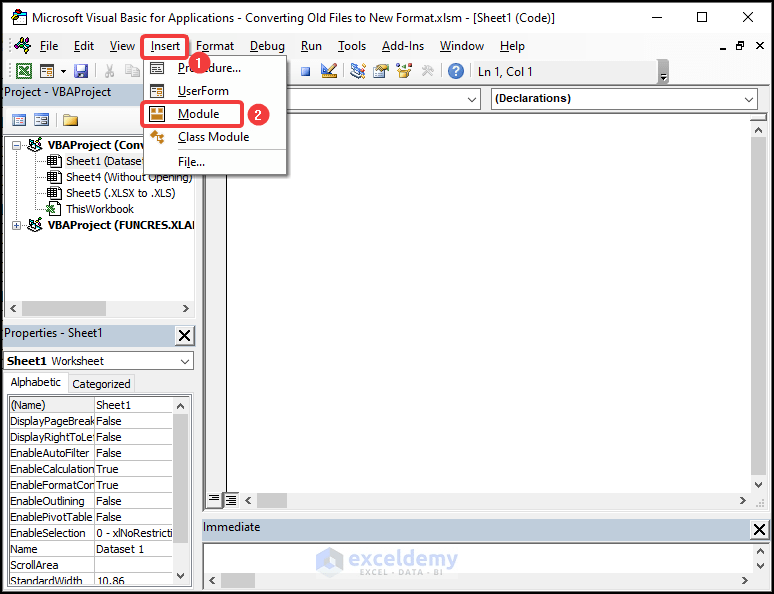Click the View Object icon in Project pane

[41, 120]
